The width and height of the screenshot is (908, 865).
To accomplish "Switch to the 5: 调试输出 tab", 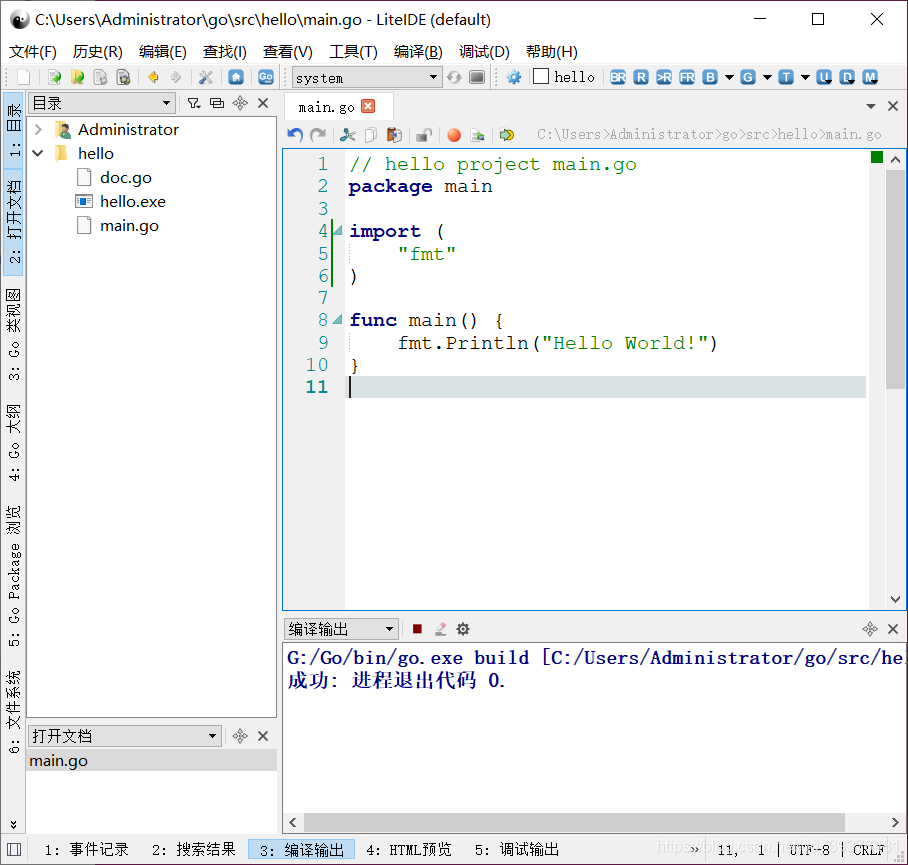I will [x=517, y=849].
